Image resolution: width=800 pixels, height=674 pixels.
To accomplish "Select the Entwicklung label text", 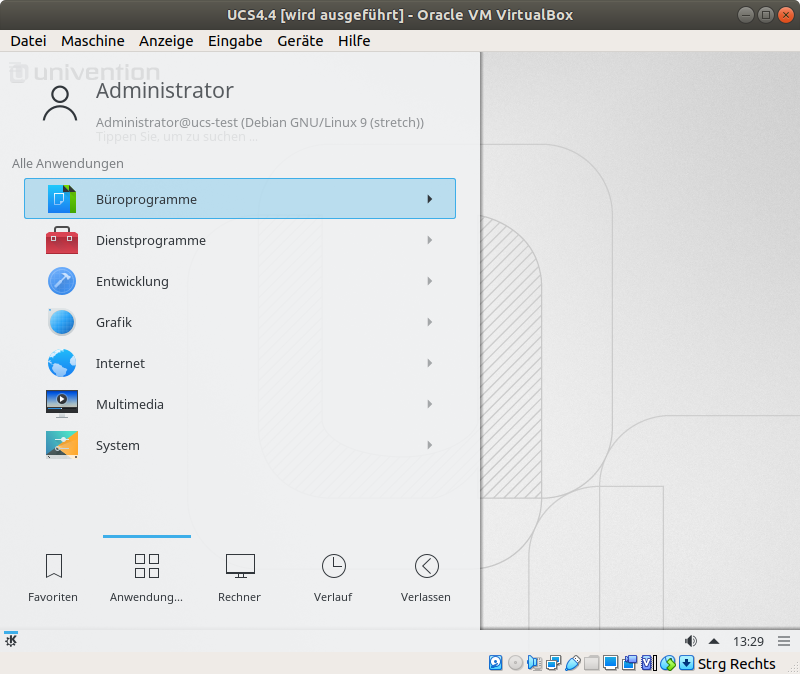I will pos(132,281).
